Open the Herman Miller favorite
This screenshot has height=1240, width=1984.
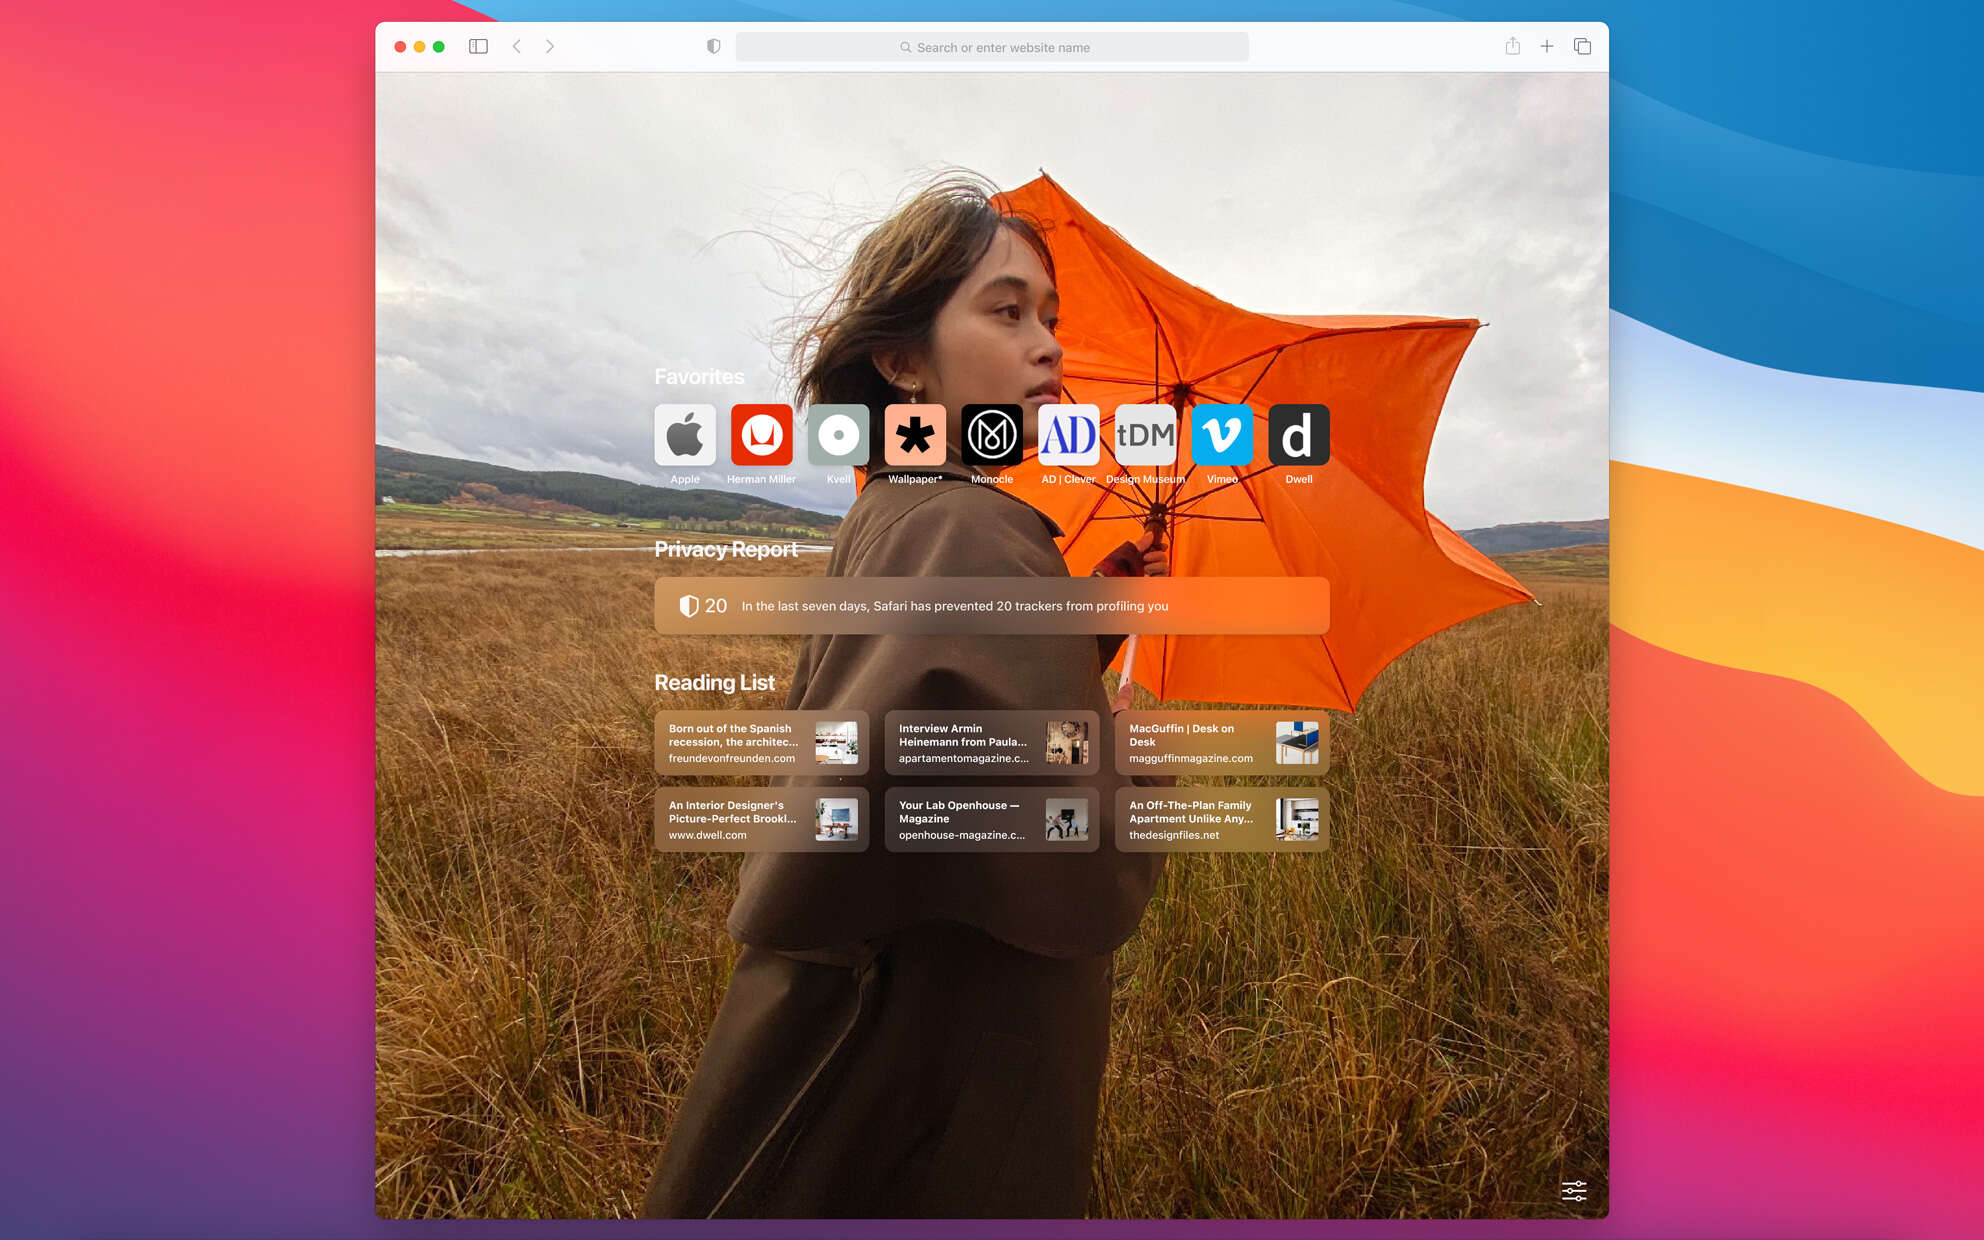pyautogui.click(x=761, y=435)
